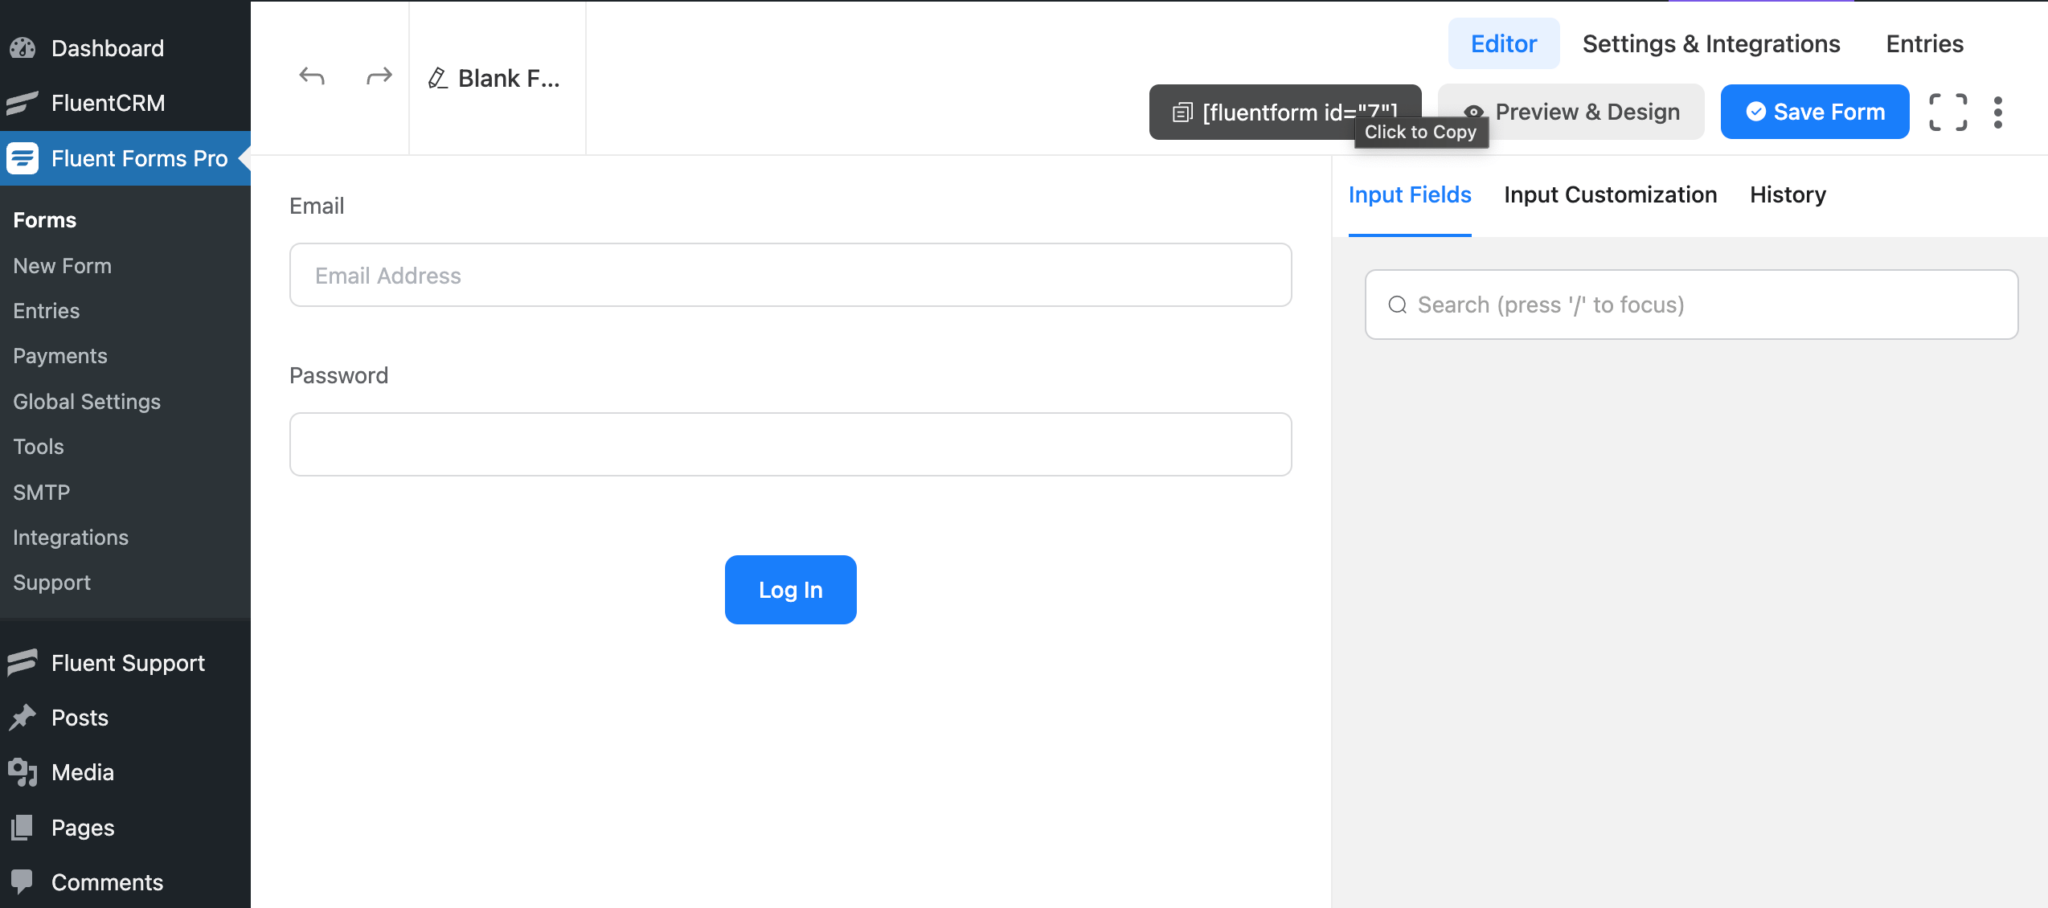Enter fullscreen mode via the expand icon
The image size is (2048, 908).
pyautogui.click(x=1947, y=112)
